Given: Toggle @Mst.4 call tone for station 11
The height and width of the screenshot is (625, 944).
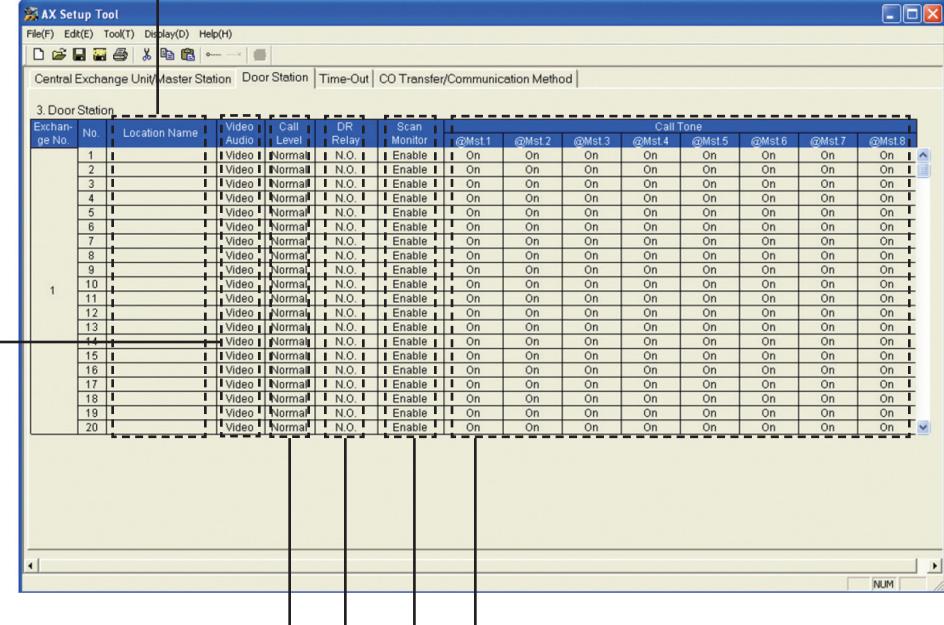Looking at the screenshot, I should click(x=650, y=299).
